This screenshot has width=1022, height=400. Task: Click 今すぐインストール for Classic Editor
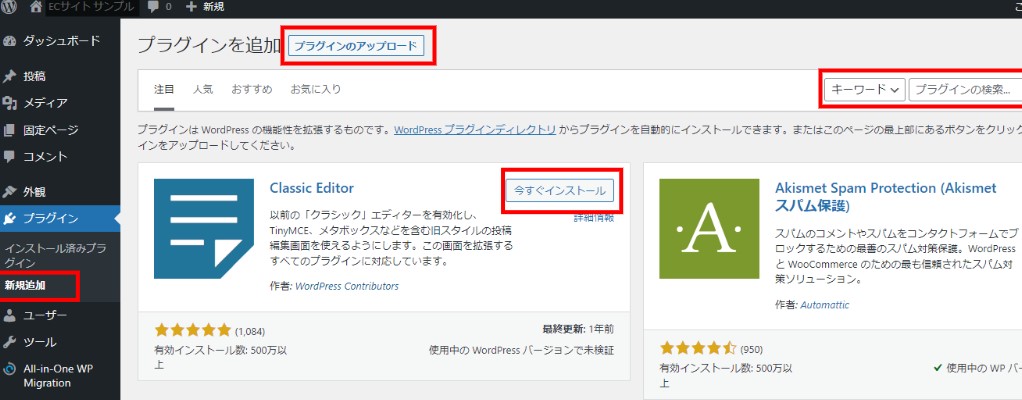click(559, 190)
